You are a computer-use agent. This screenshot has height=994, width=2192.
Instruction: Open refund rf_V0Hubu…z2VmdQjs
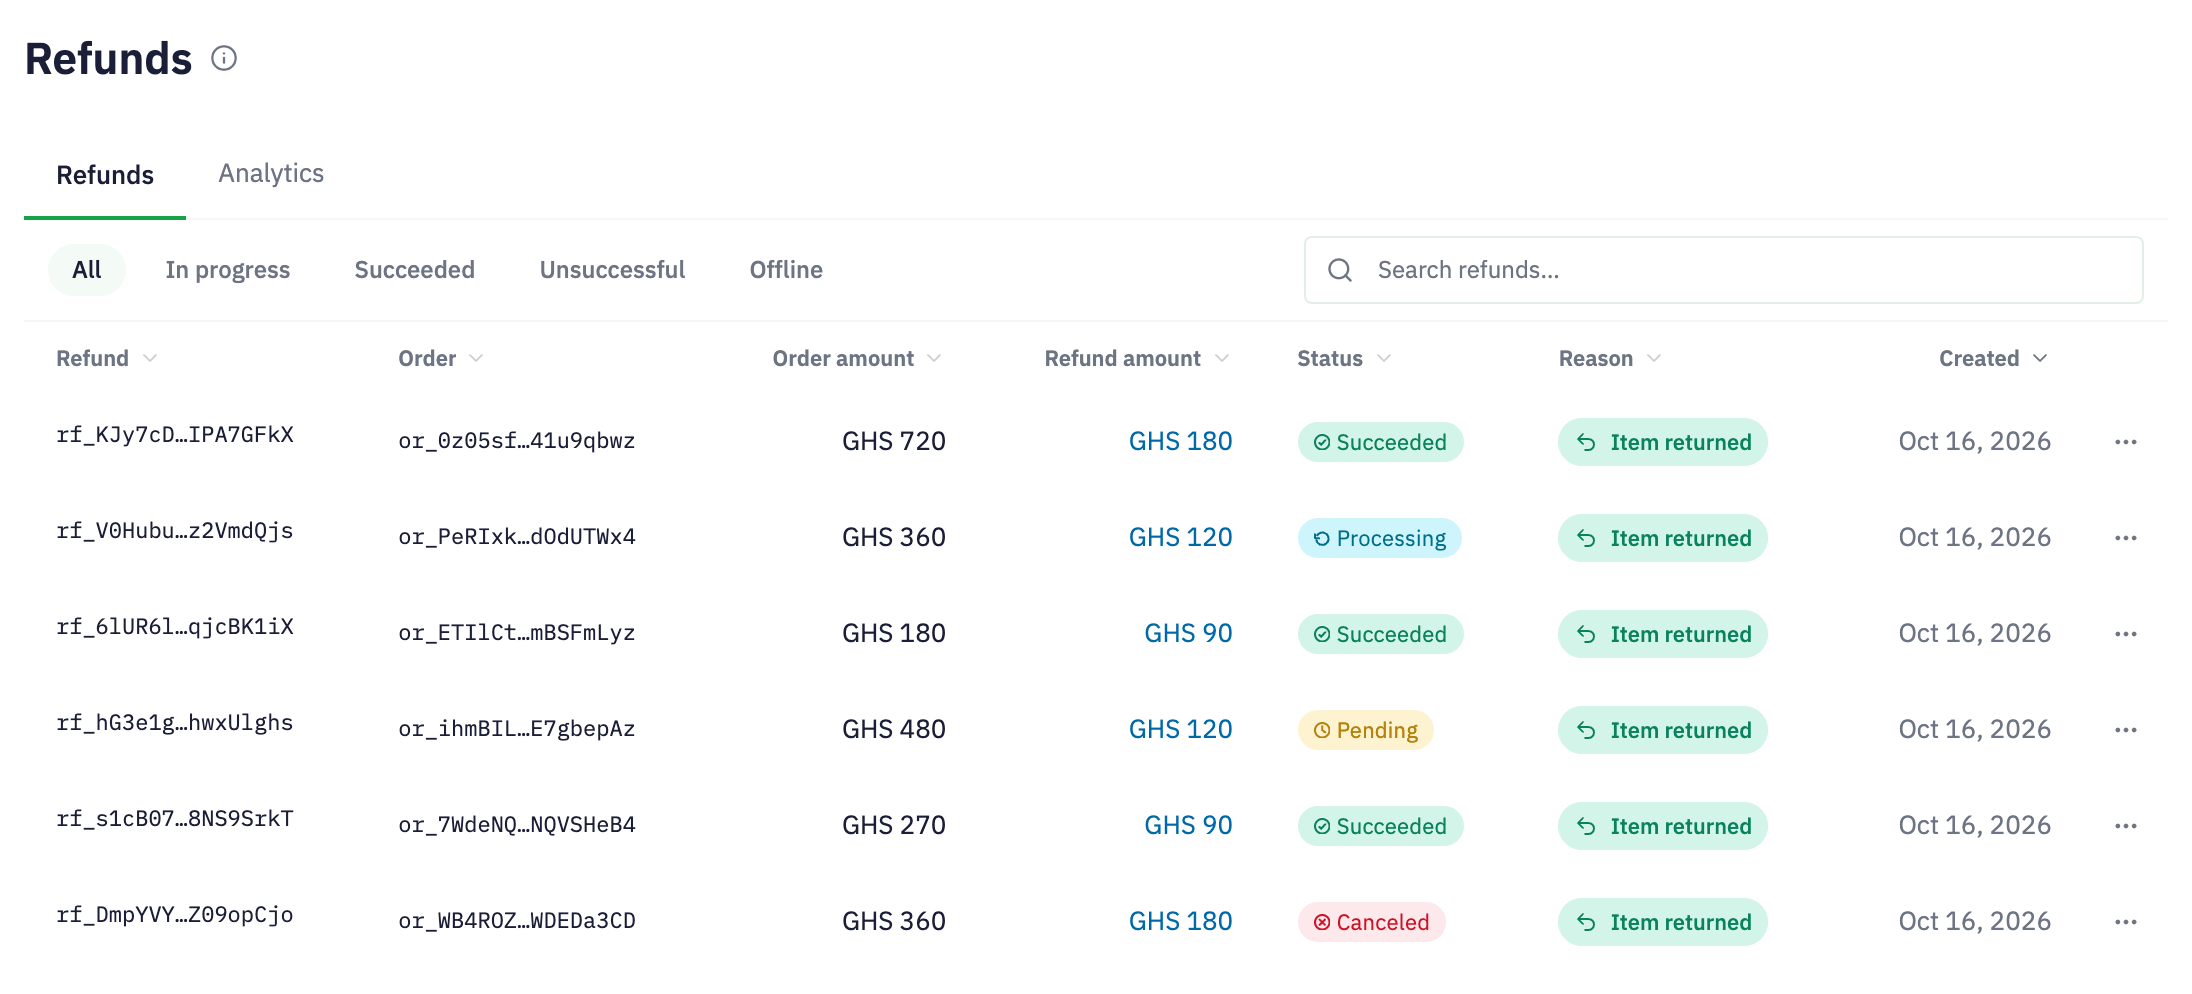coord(175,531)
